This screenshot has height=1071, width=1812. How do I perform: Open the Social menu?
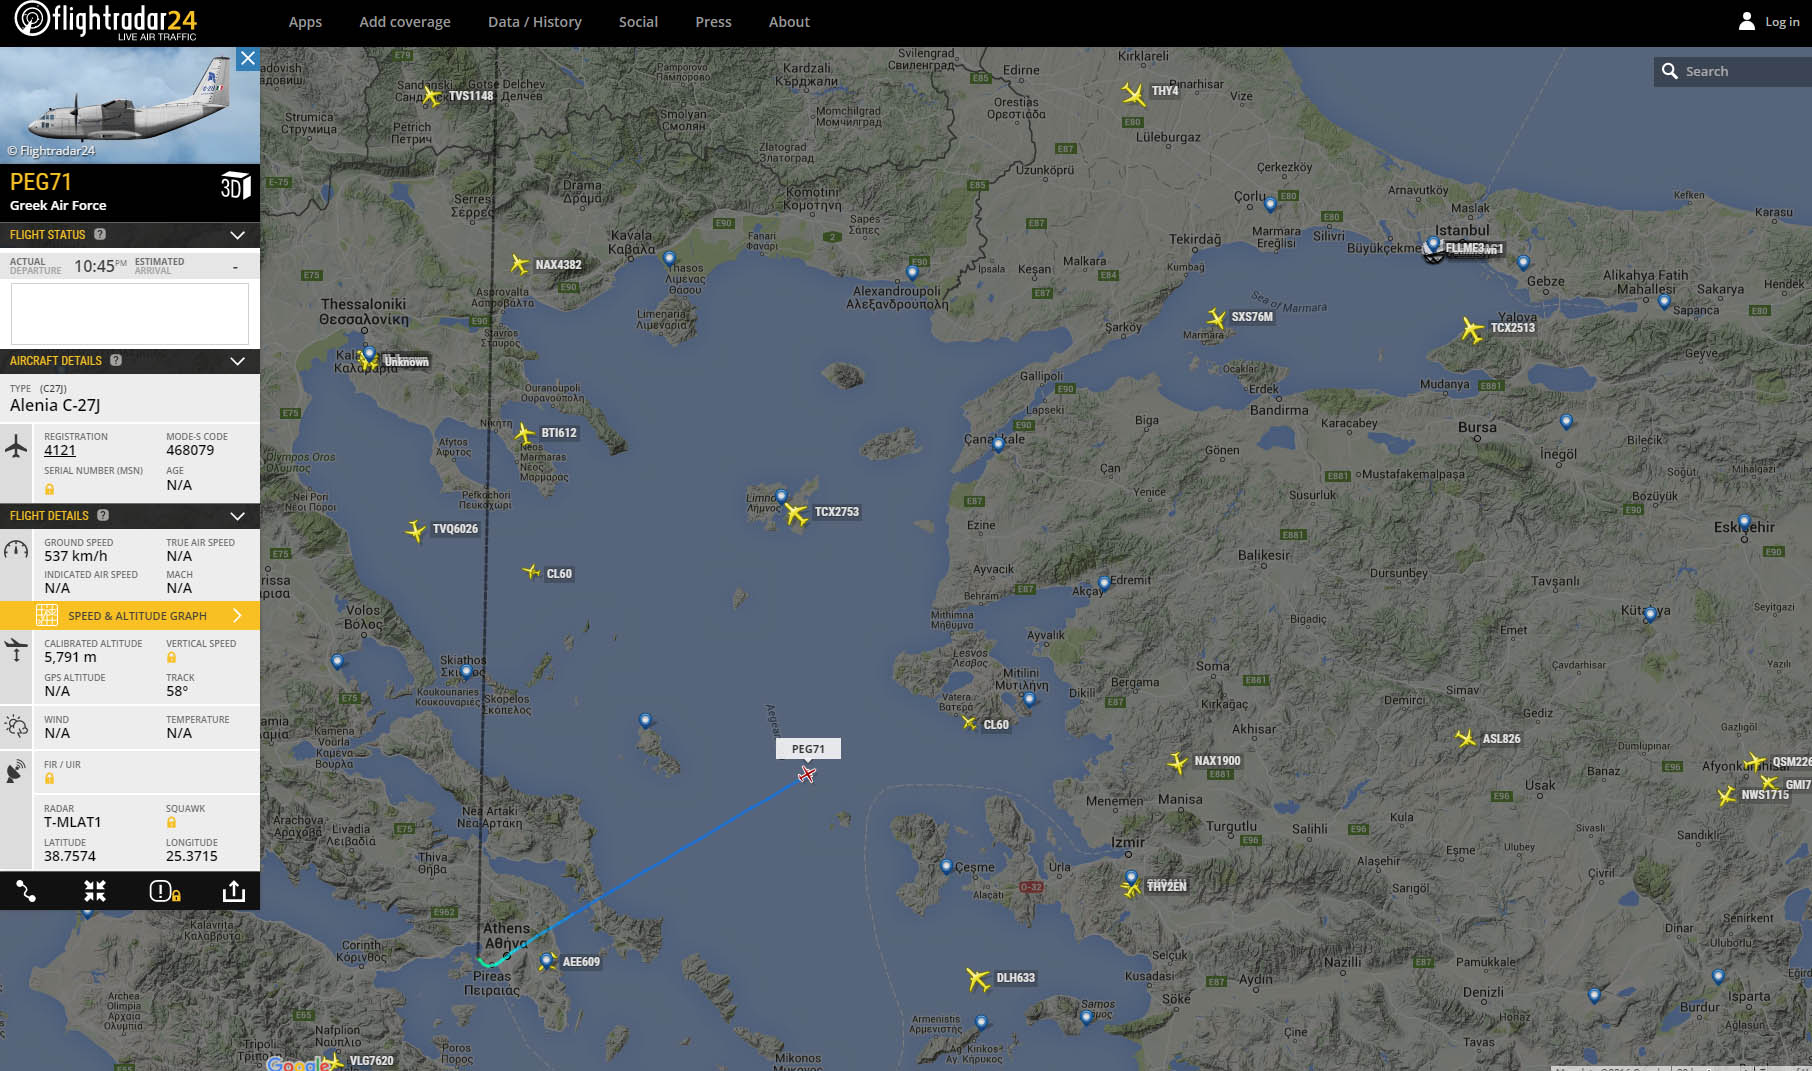(x=638, y=22)
